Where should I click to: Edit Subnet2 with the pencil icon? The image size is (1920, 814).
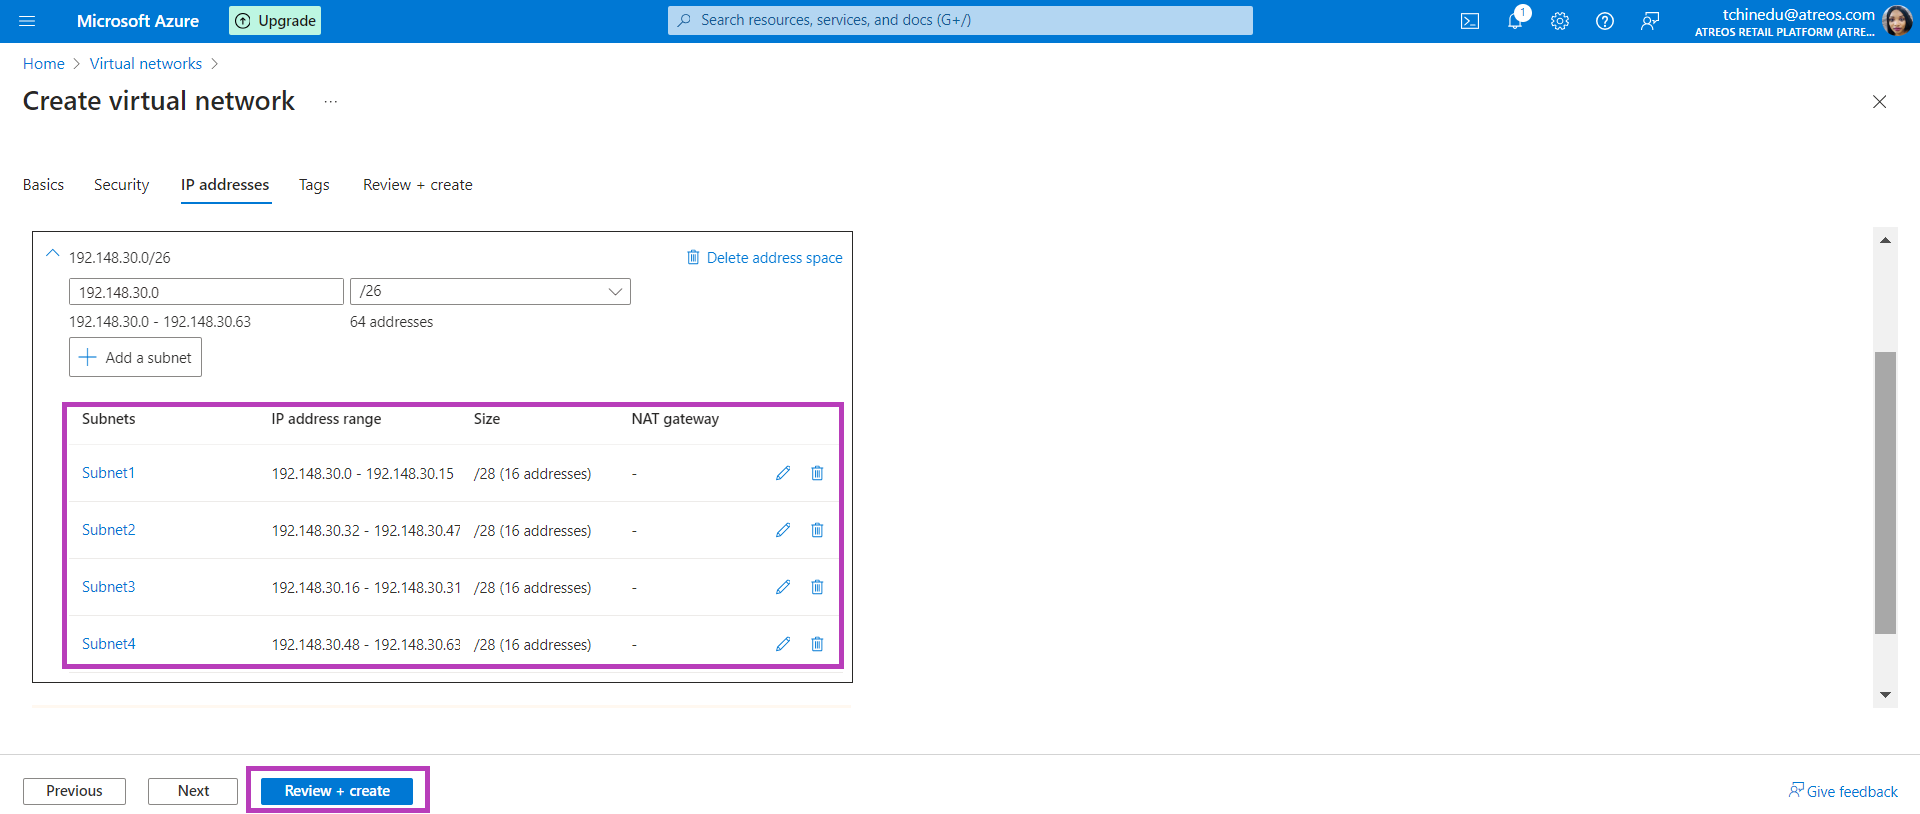[x=783, y=530]
